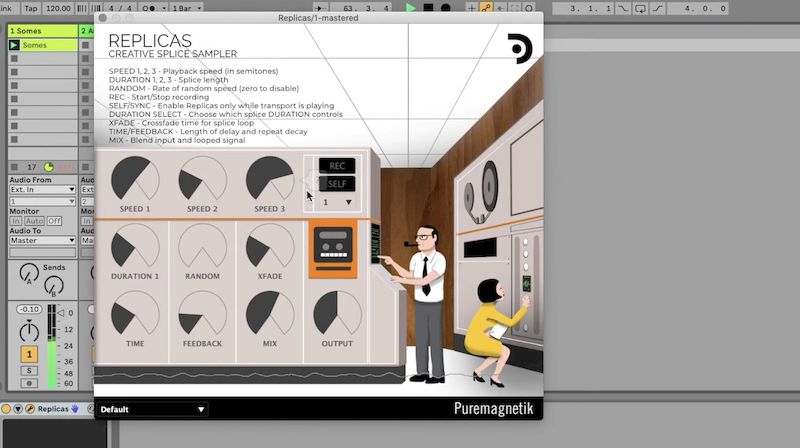Solo track 1 with the S button
This screenshot has height=448, width=800.
click(29, 370)
